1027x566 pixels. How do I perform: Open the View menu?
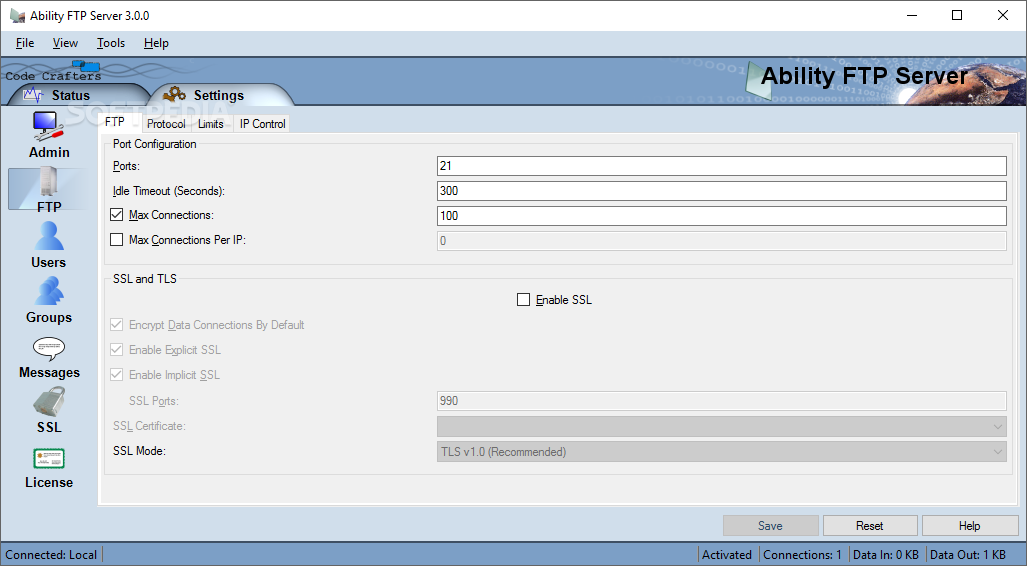click(65, 43)
